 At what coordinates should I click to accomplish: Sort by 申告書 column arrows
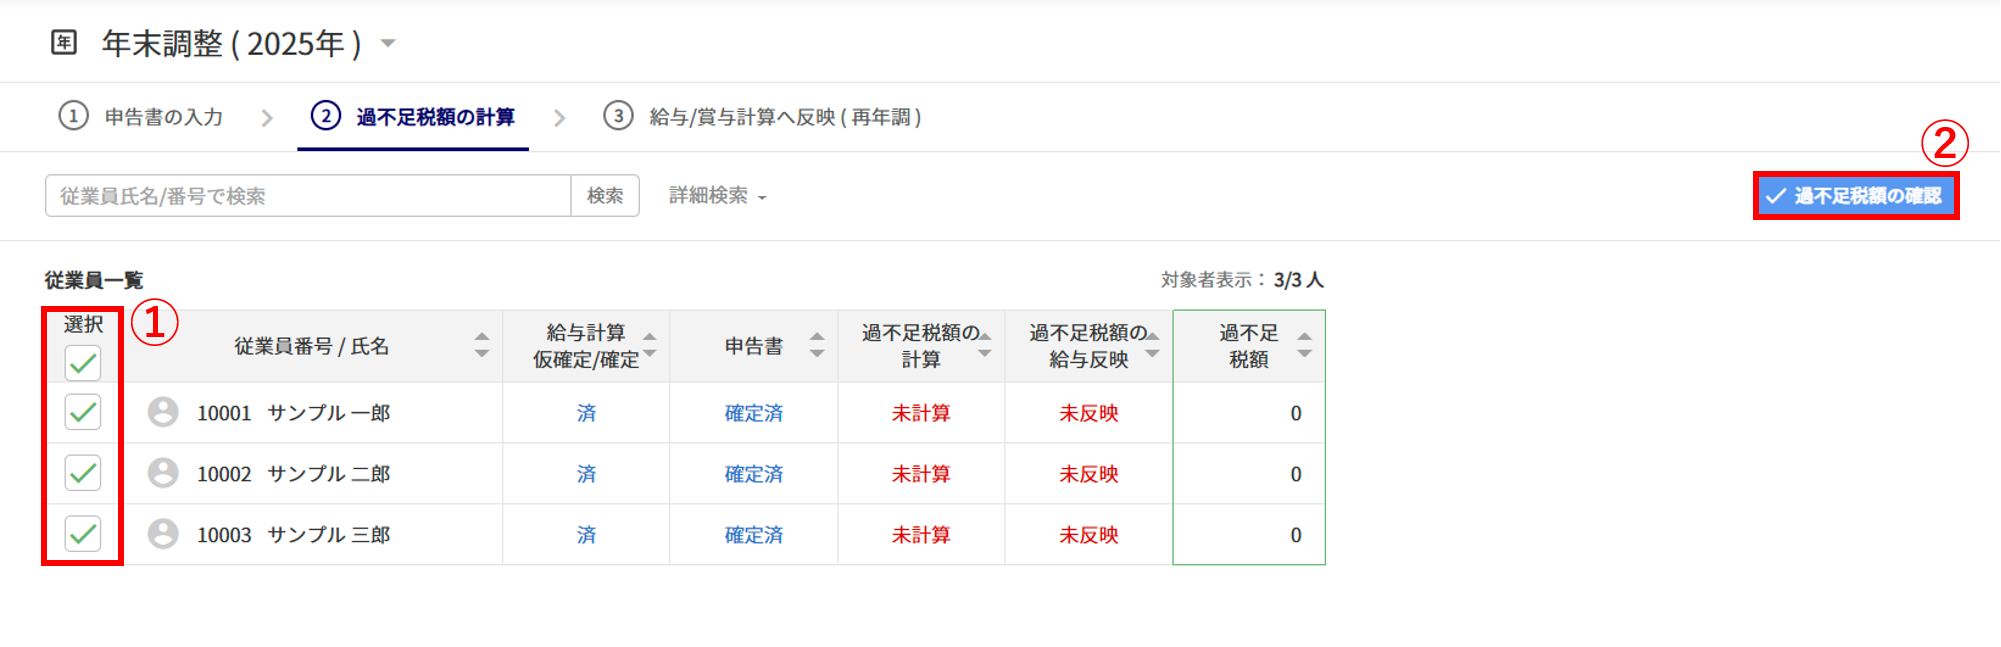(x=817, y=345)
